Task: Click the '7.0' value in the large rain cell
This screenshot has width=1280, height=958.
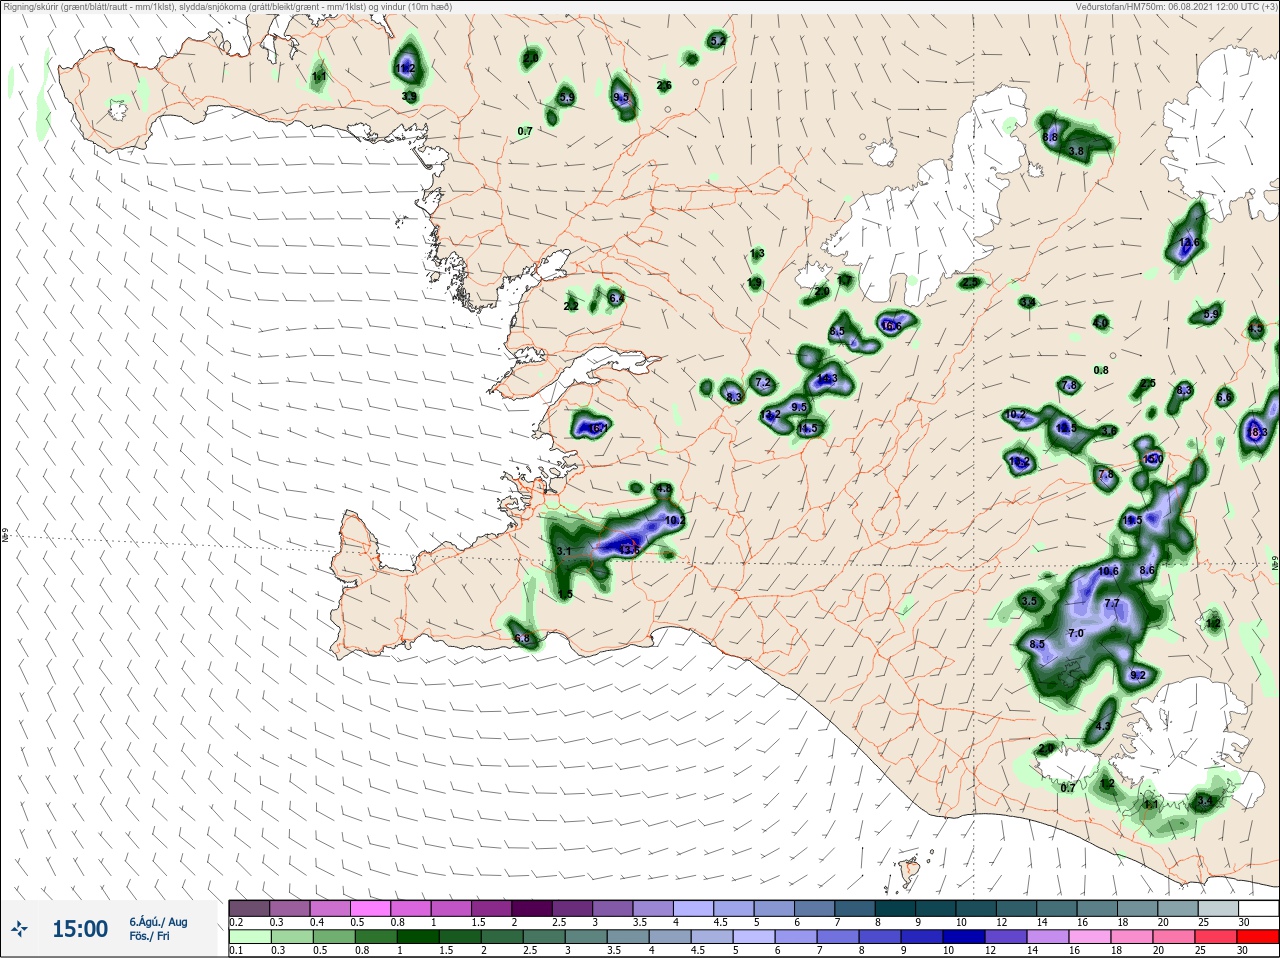Action: tap(1076, 634)
